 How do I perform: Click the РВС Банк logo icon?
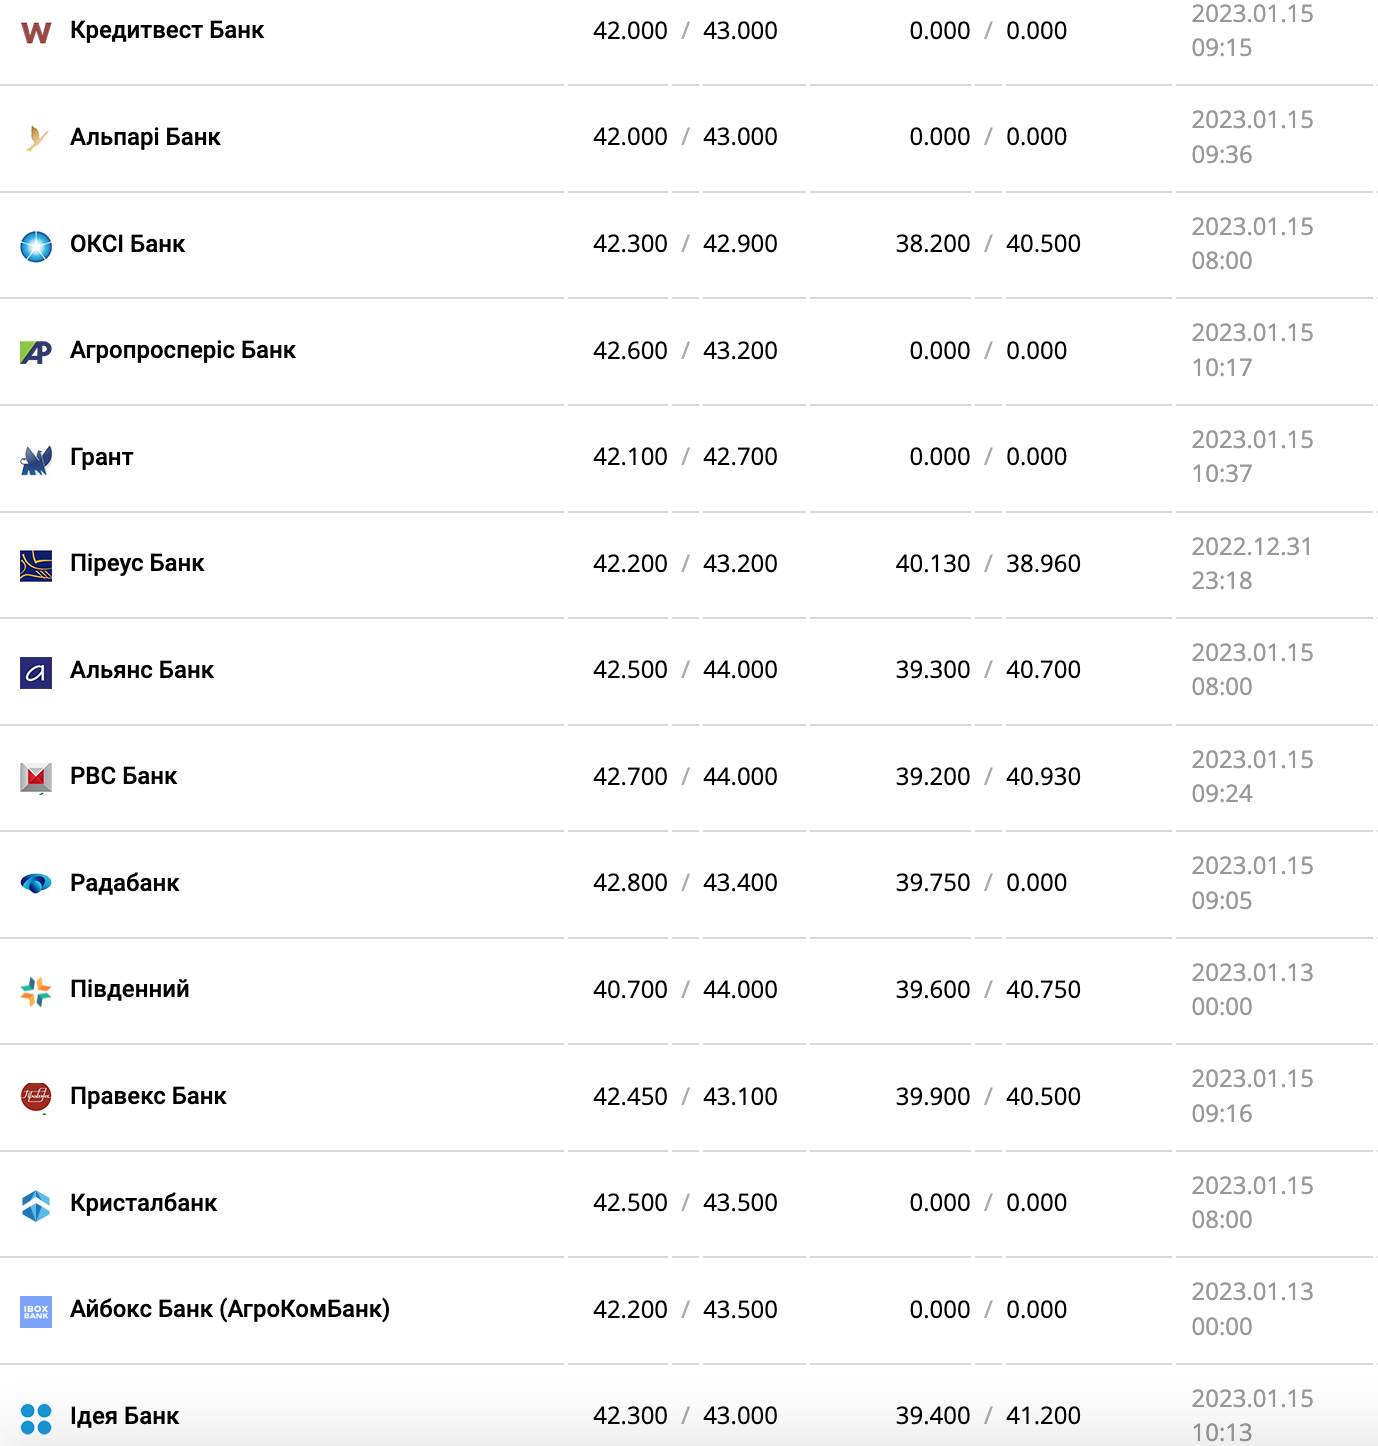pos(36,777)
